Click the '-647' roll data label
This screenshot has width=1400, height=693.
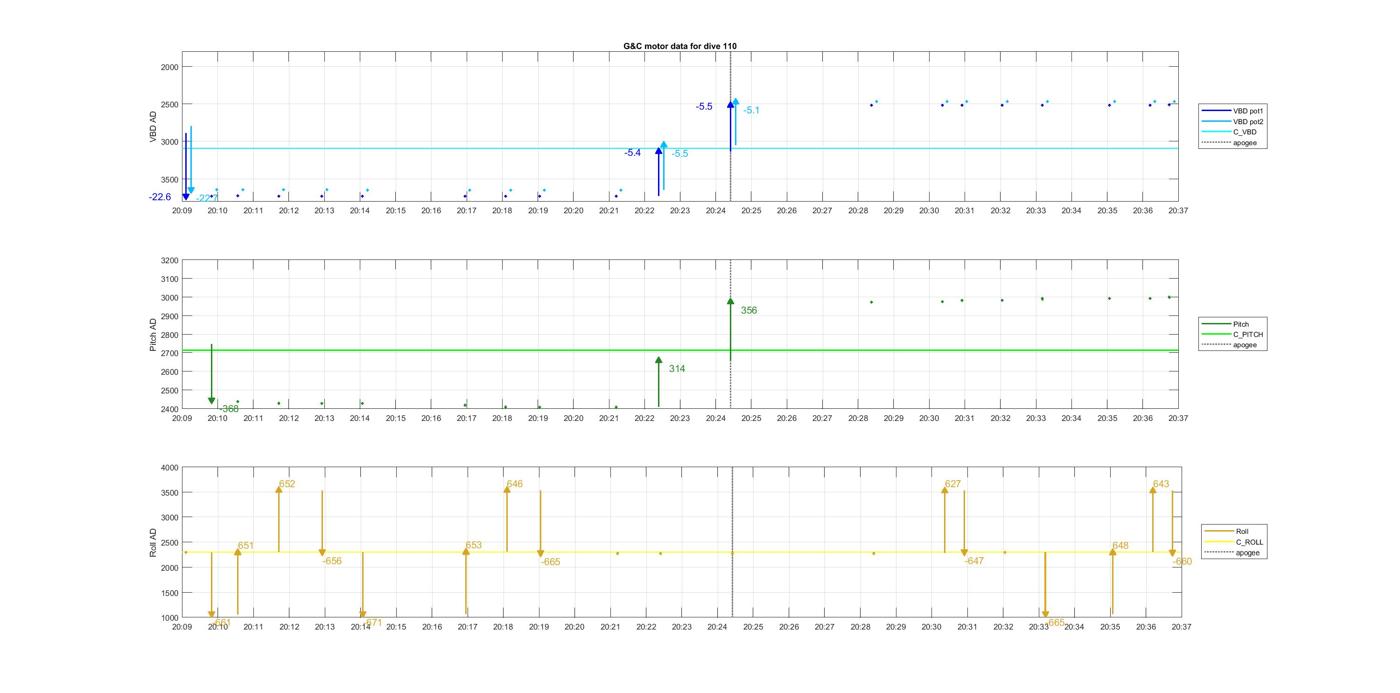point(974,561)
